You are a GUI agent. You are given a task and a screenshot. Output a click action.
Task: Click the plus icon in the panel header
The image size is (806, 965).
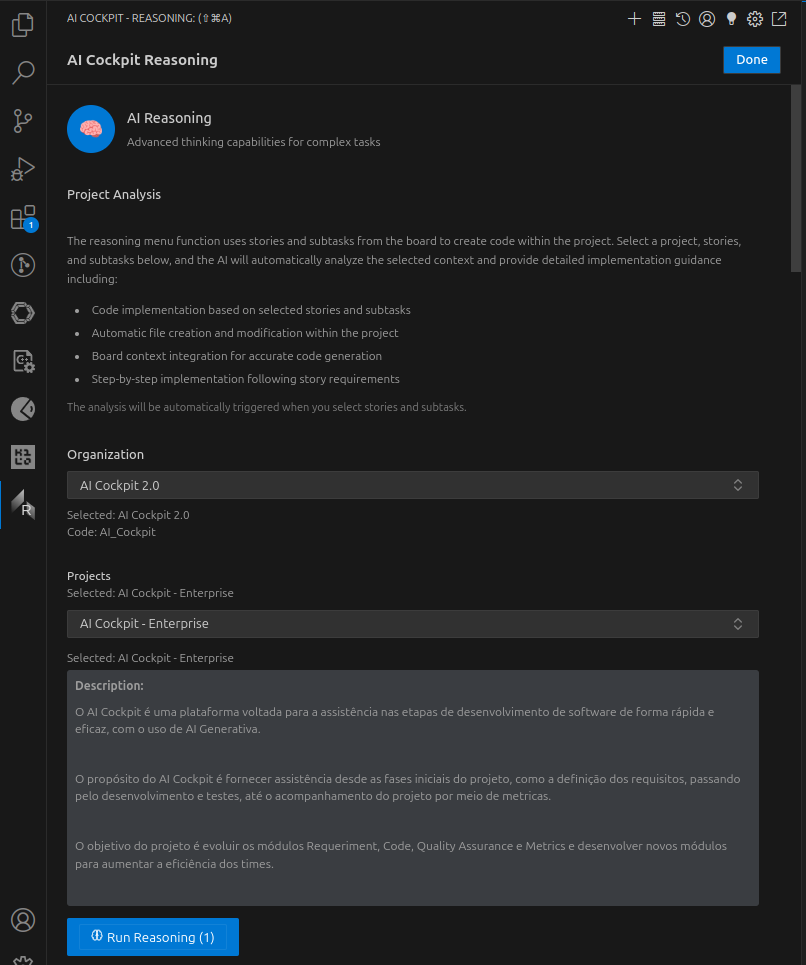point(634,18)
